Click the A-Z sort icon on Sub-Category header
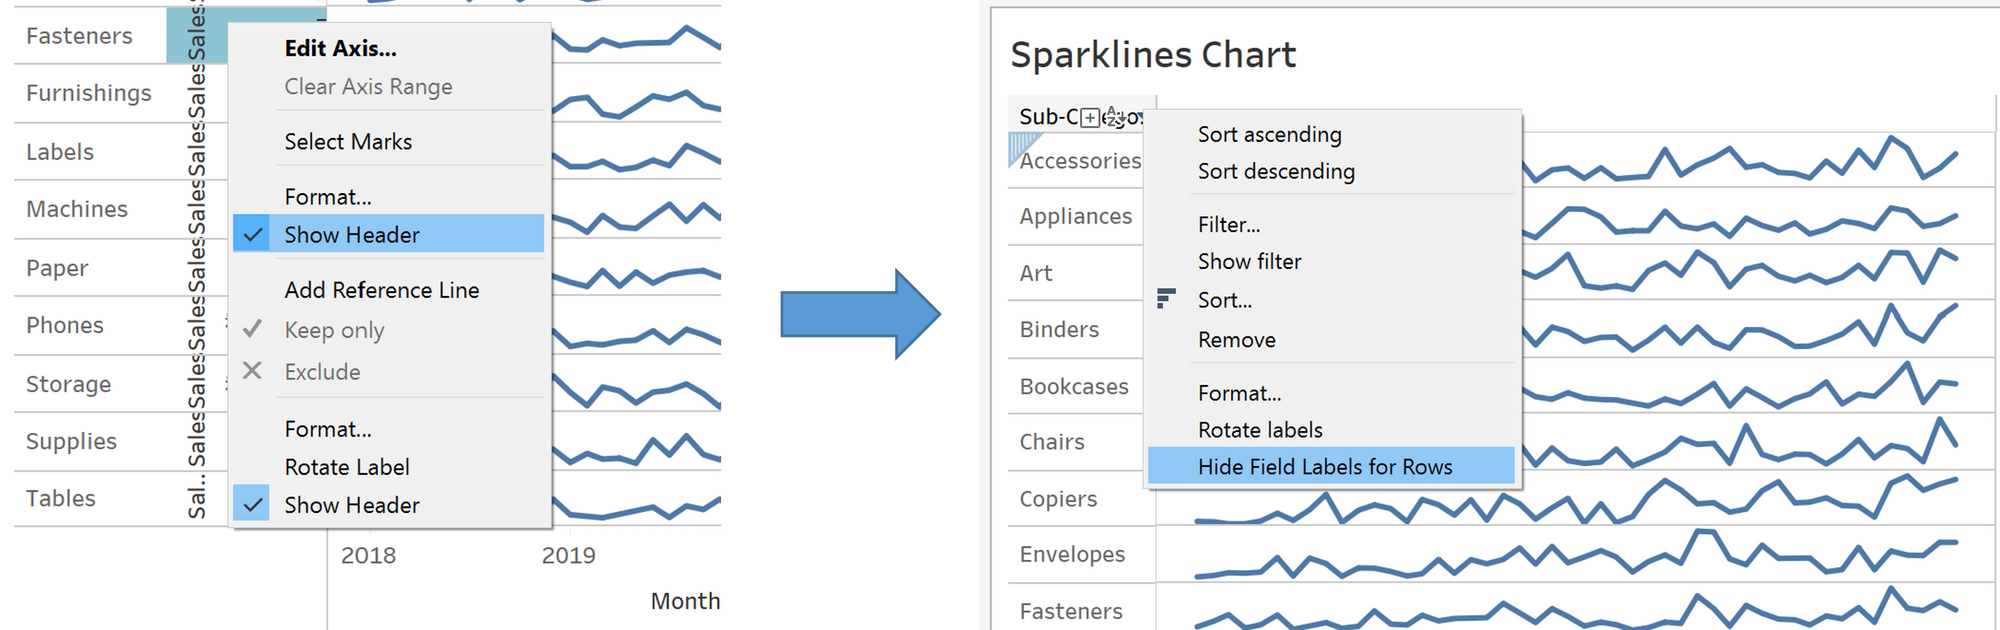The image size is (2000, 630). tap(1114, 117)
